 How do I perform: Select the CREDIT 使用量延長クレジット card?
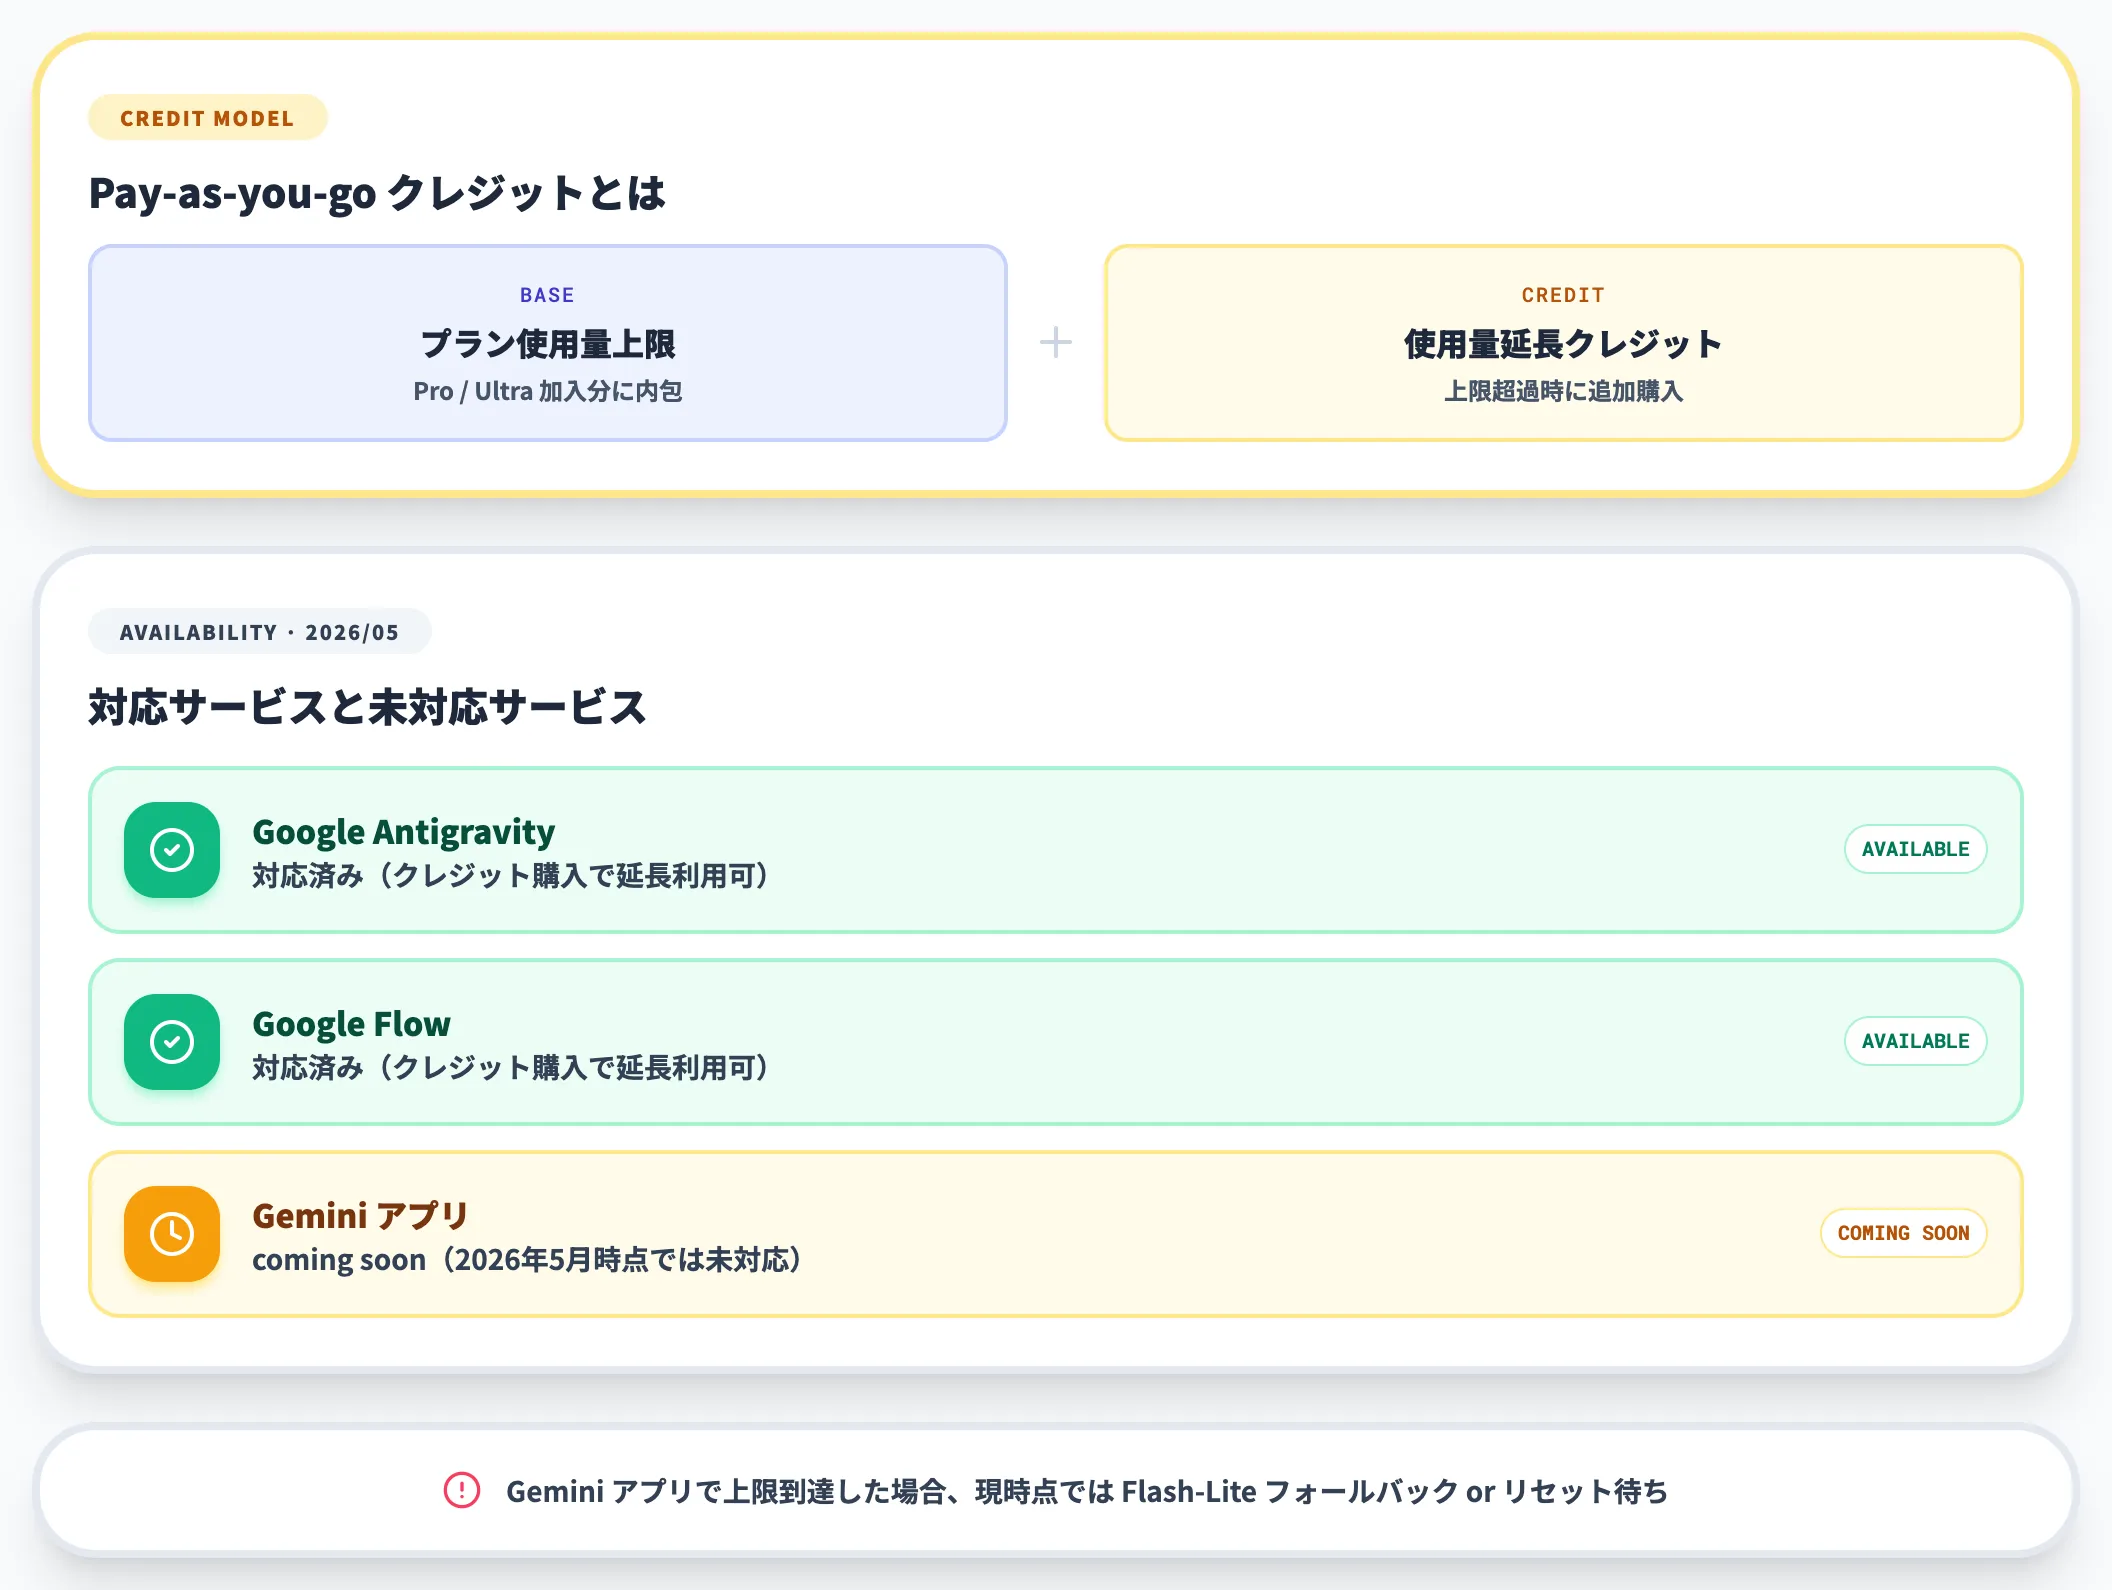pyautogui.click(x=1564, y=343)
